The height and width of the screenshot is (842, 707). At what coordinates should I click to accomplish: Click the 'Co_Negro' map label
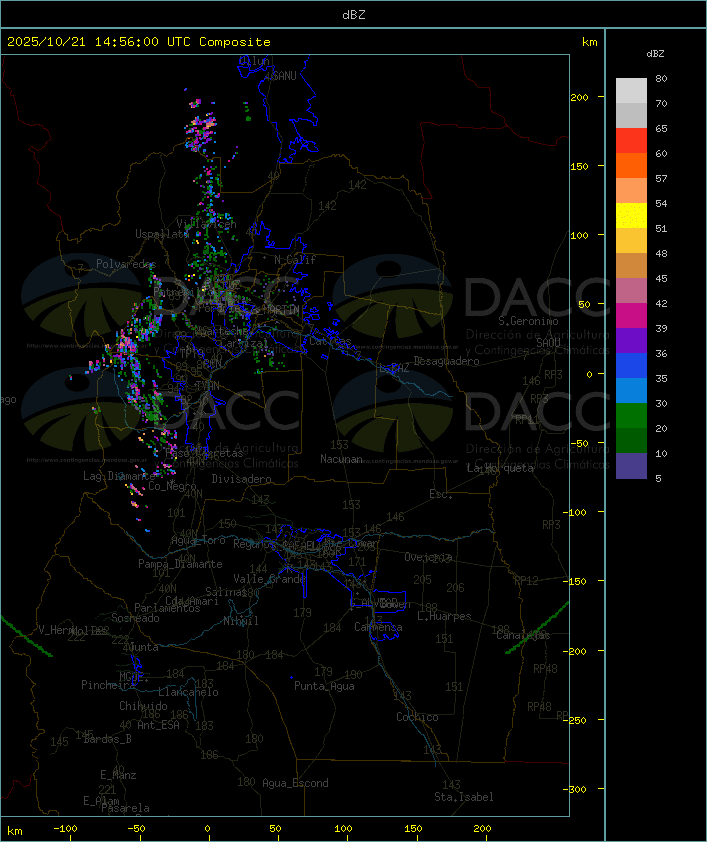[172, 486]
